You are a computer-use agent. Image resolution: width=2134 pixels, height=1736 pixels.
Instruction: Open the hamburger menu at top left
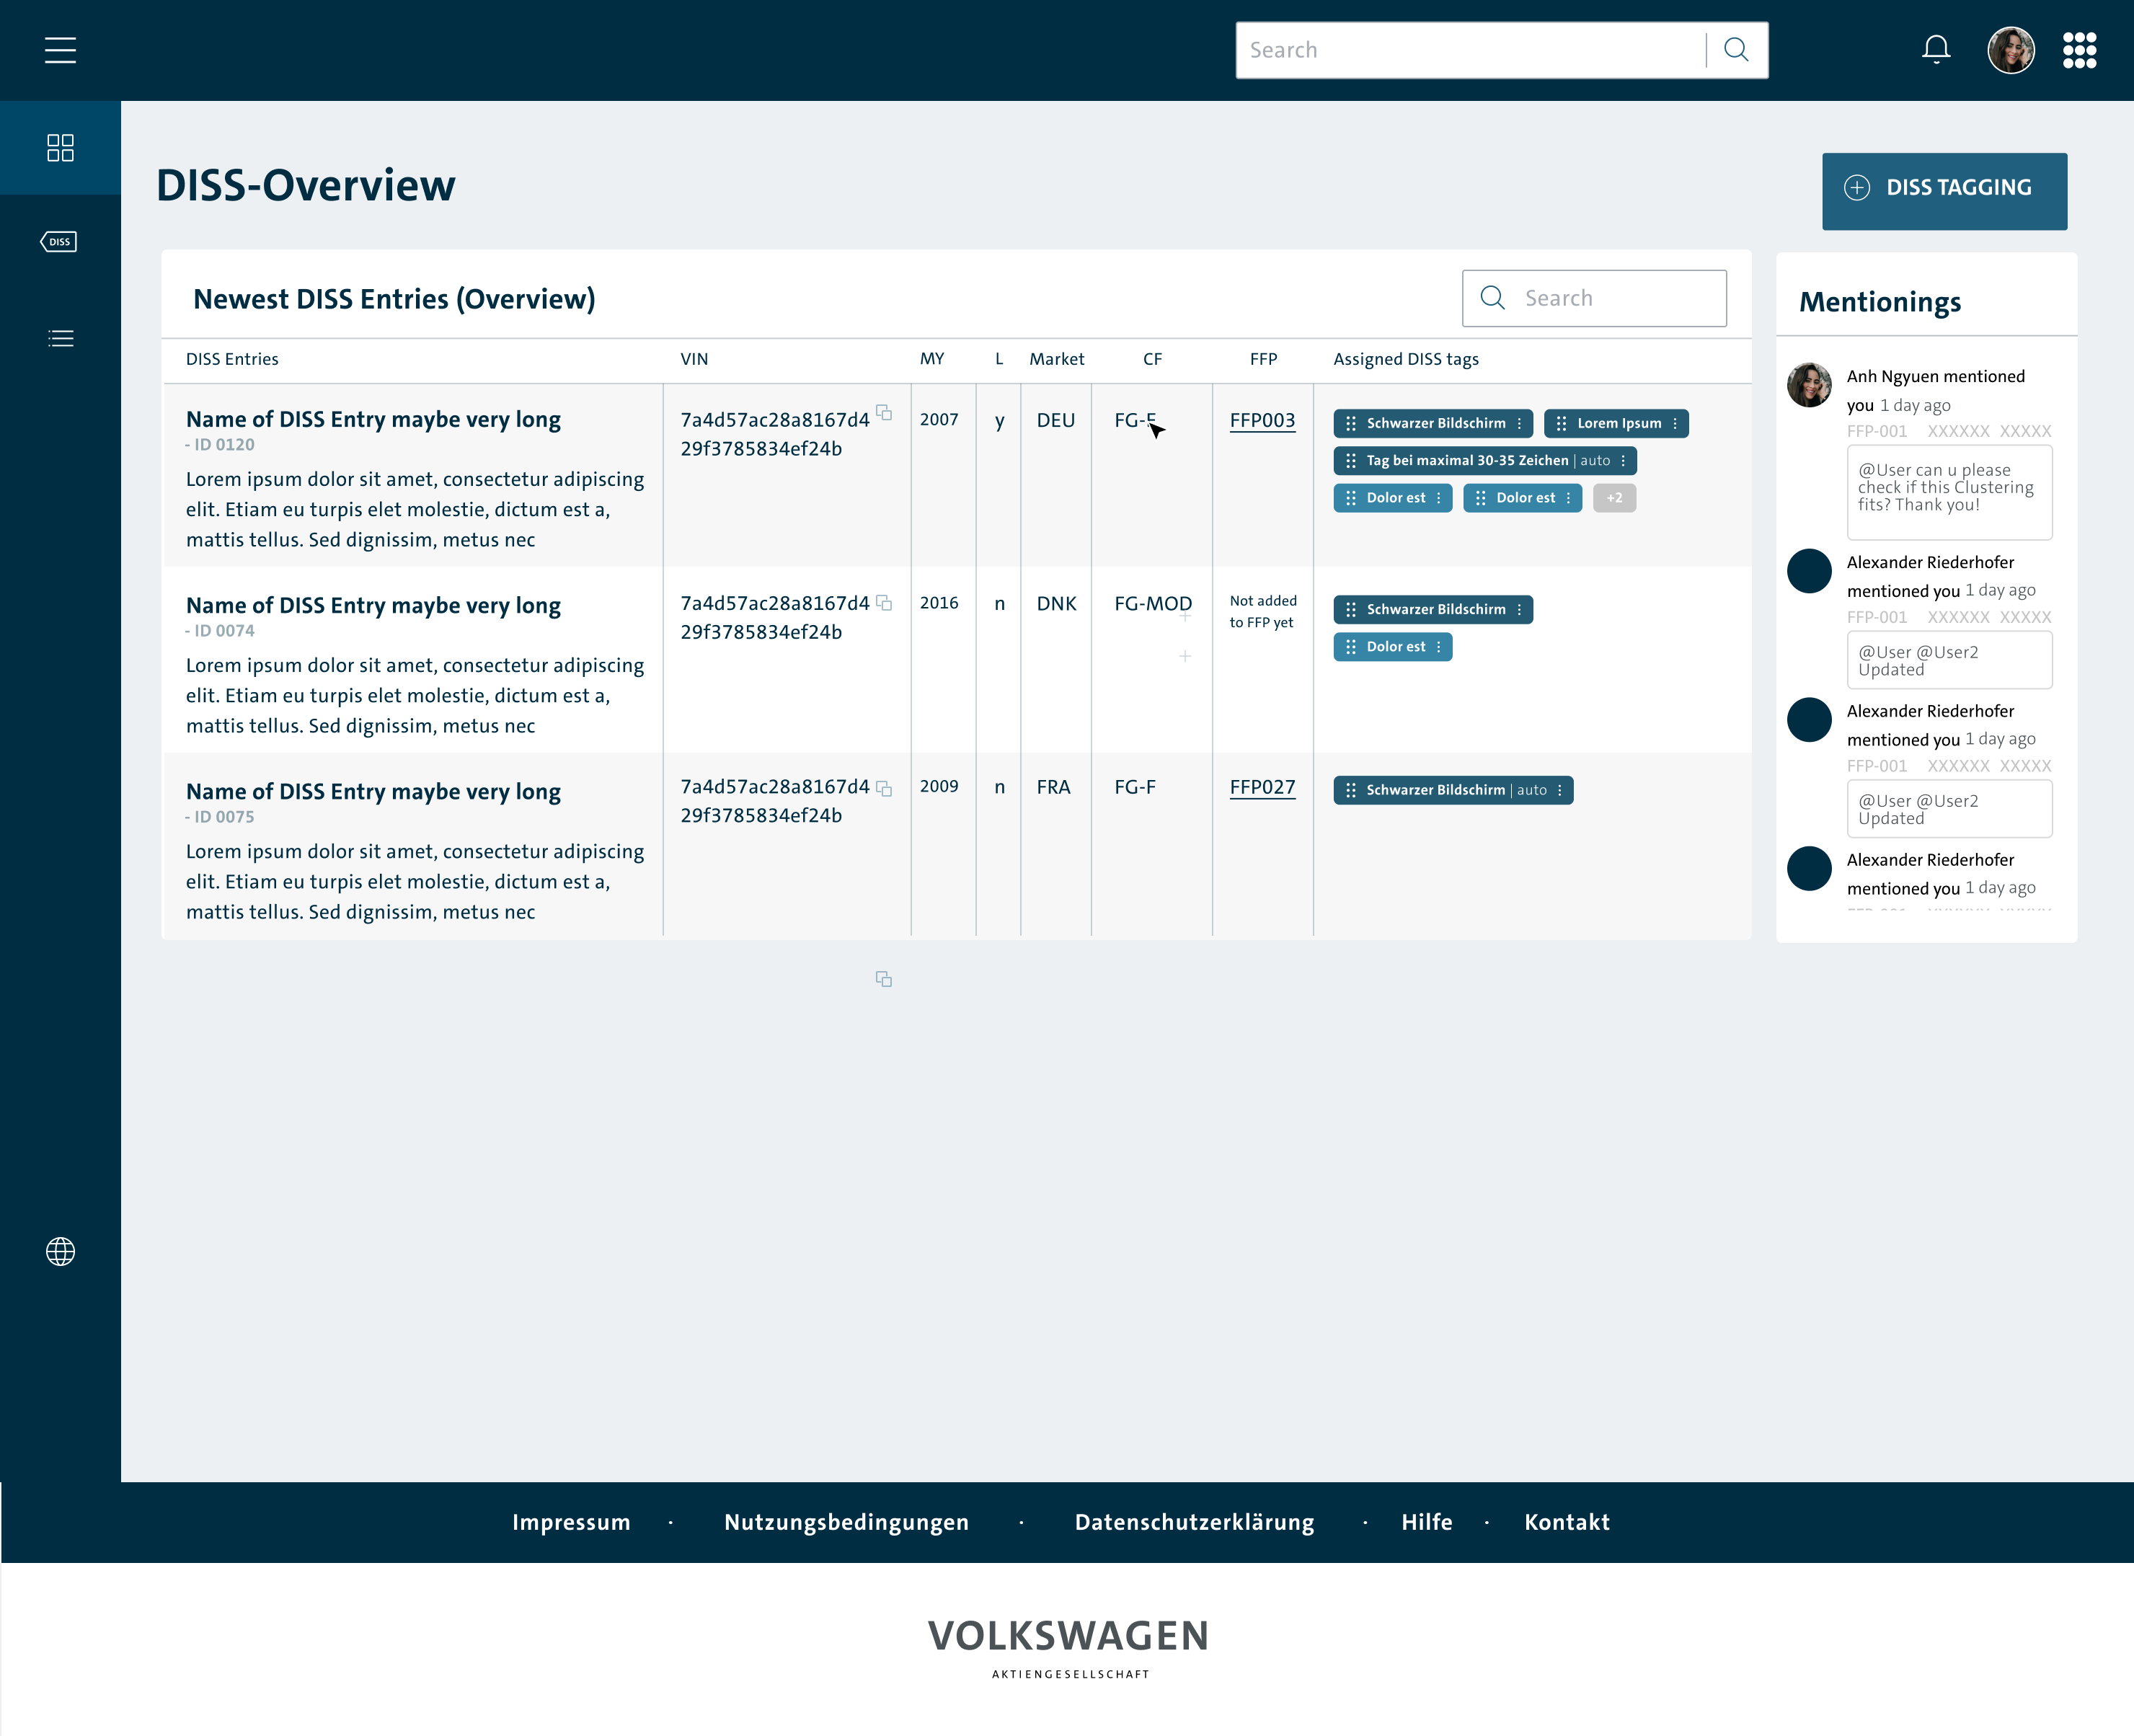click(60, 50)
